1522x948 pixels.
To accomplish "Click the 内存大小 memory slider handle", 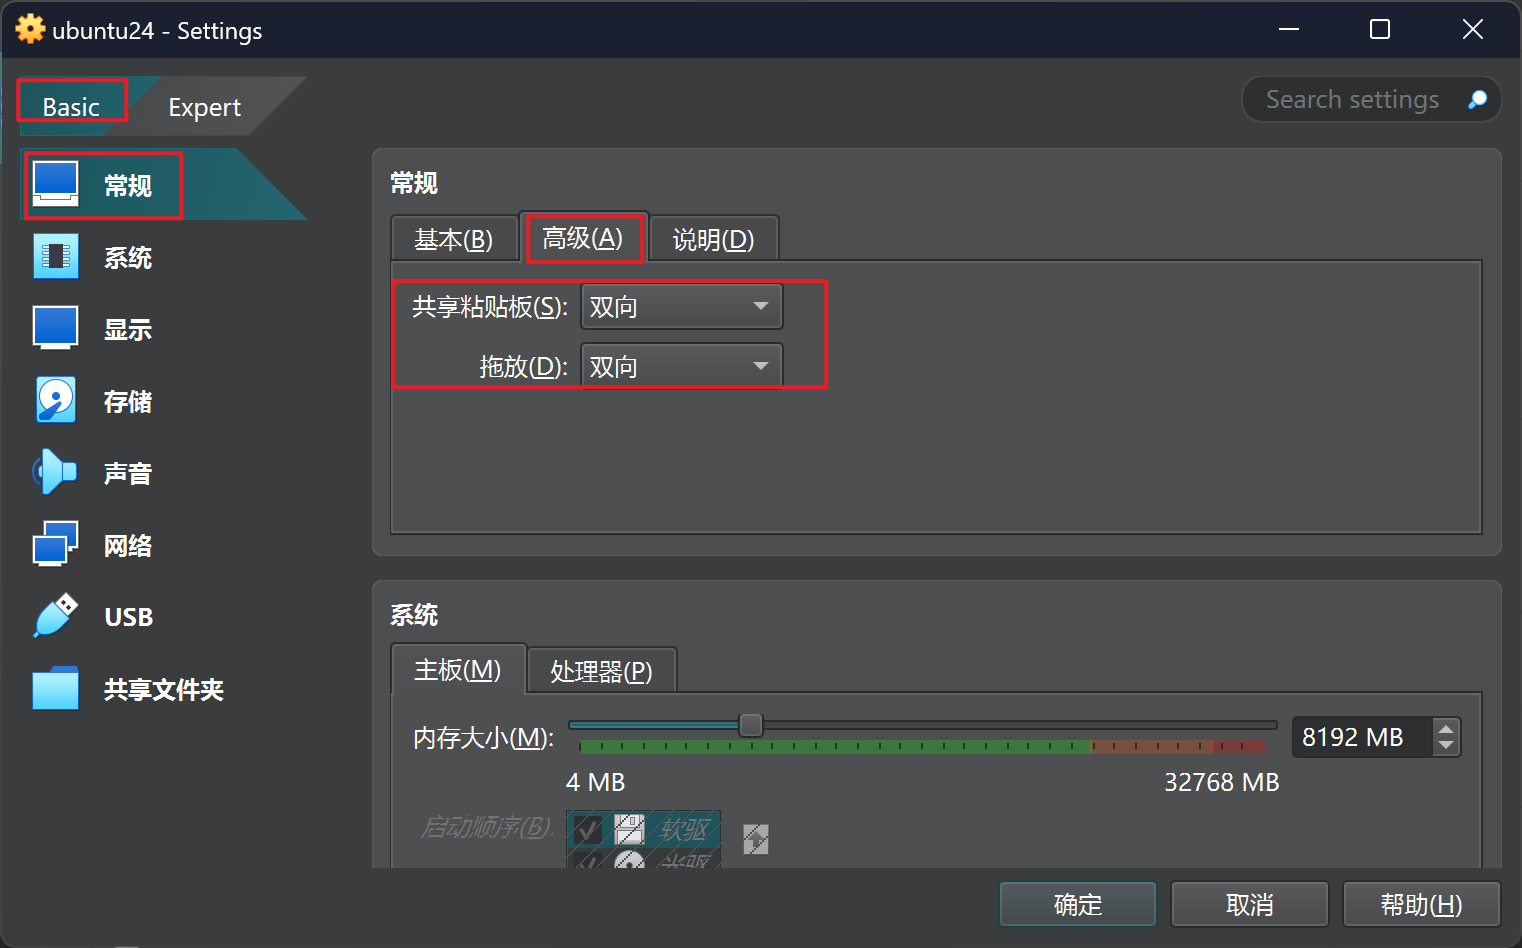I will coord(750,725).
